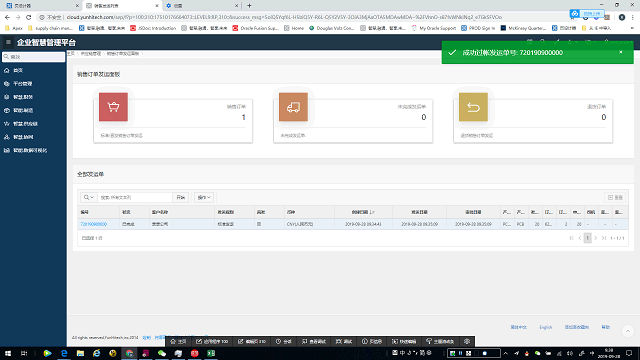The height and width of the screenshot is (360, 640).
Task: Close the green success notification
Action: (x=620, y=52)
